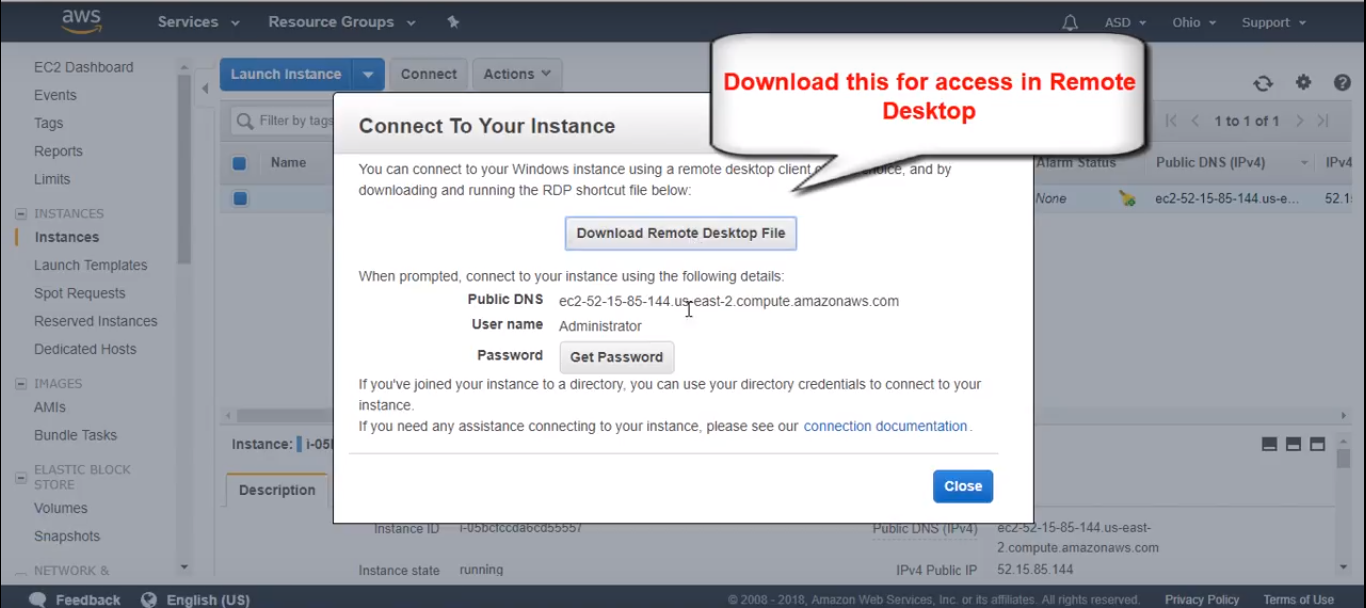The width and height of the screenshot is (1366, 608).
Task: Open Volumes in the sidebar
Action: [61, 508]
